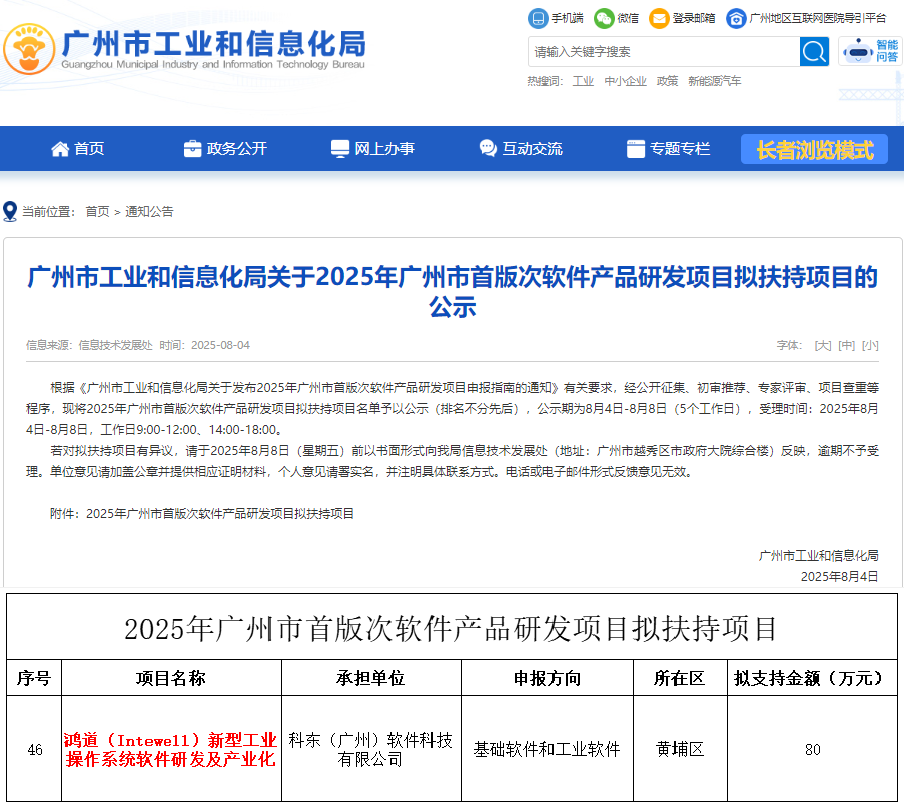Click the 登录邮箱 text label
The width and height of the screenshot is (904, 803).
(x=694, y=18)
